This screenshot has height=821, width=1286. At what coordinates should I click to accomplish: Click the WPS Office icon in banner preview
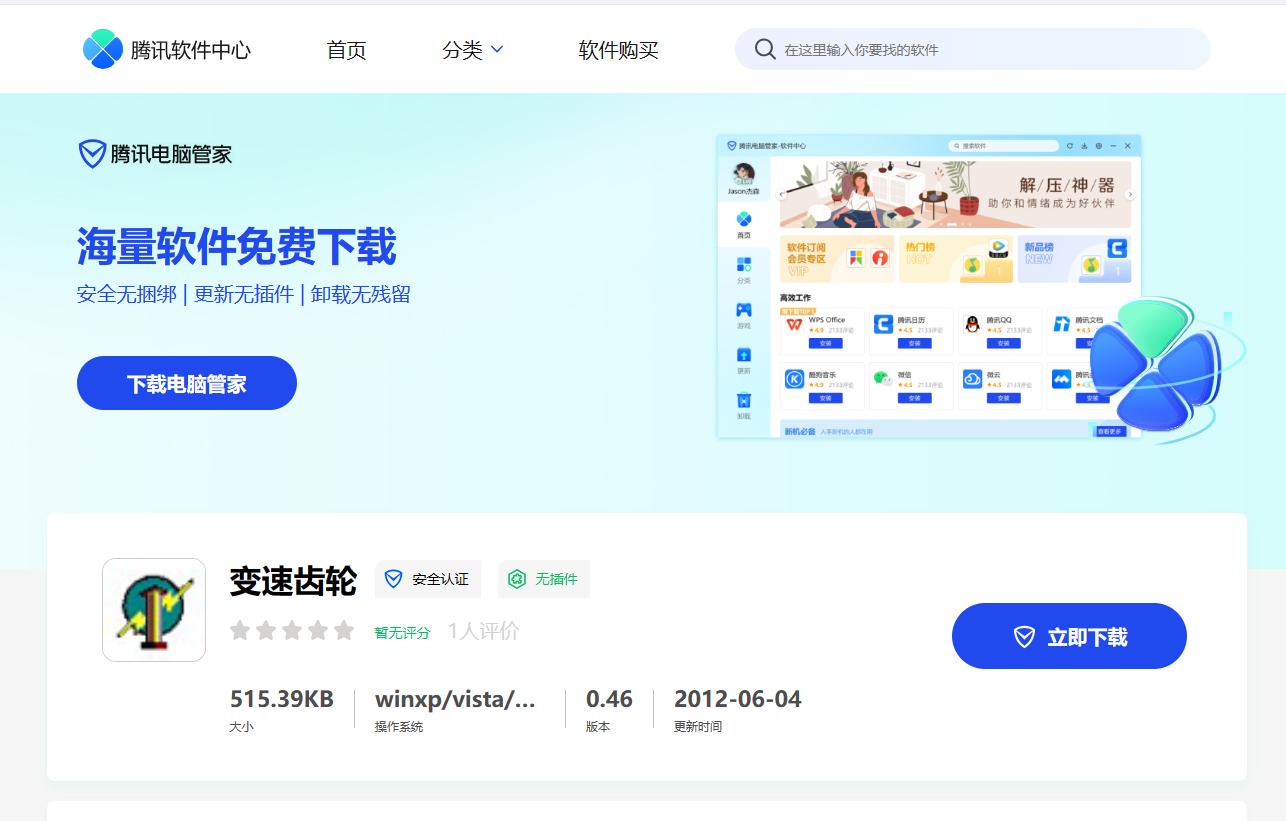point(794,324)
